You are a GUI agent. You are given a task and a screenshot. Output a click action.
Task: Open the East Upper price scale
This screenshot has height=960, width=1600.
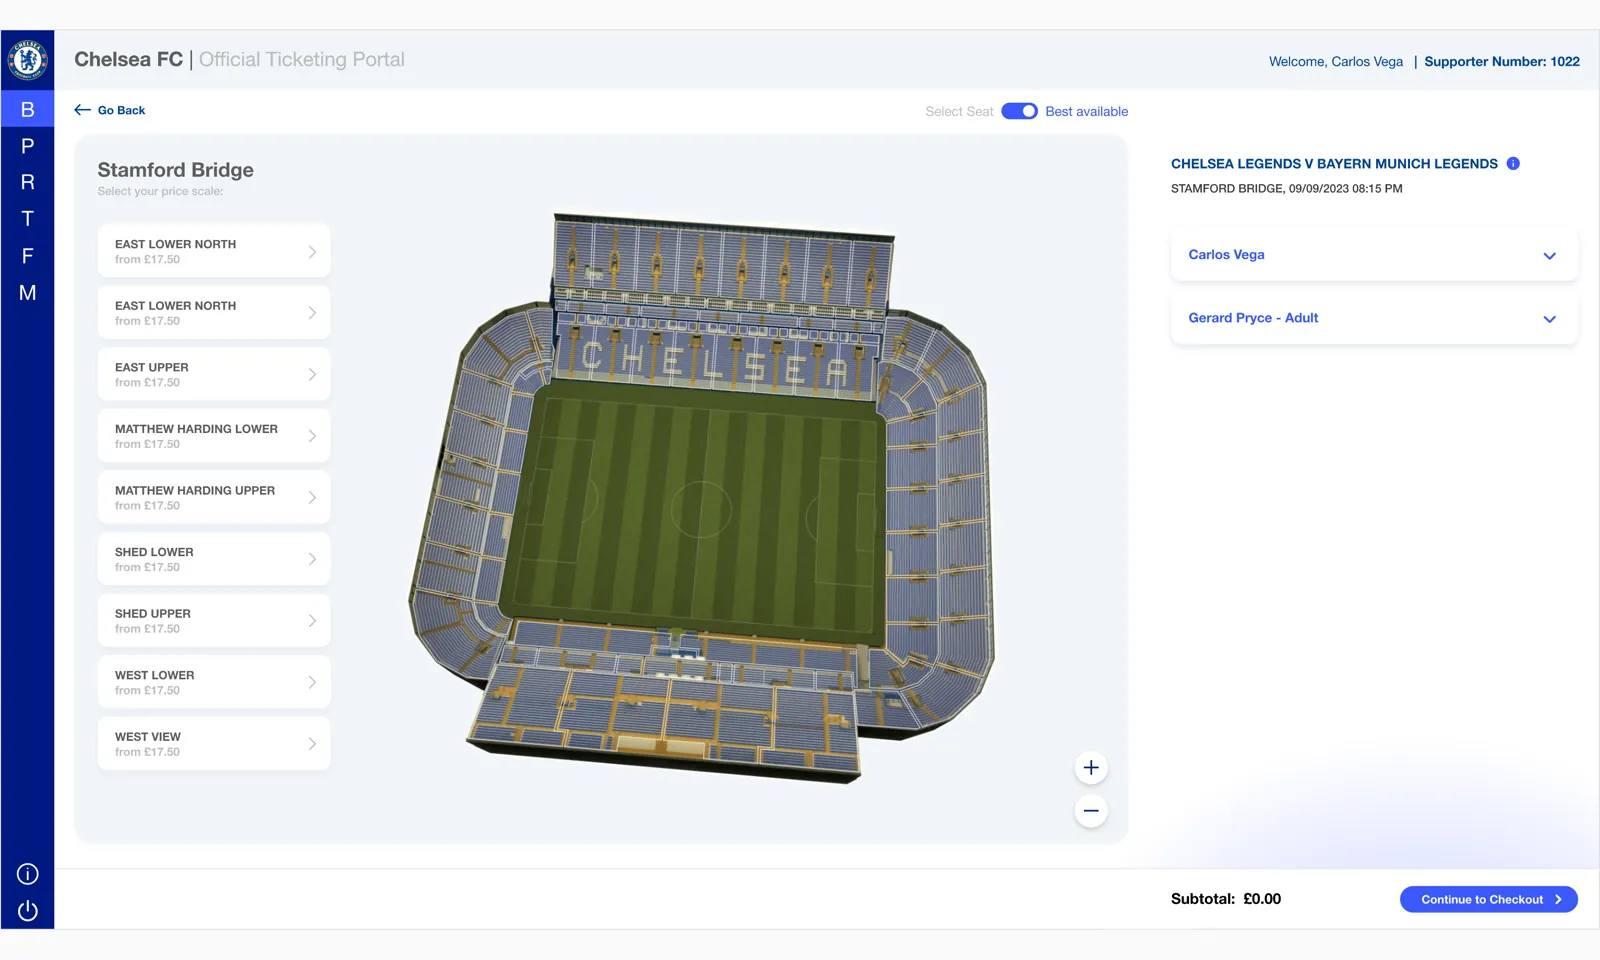[214, 374]
